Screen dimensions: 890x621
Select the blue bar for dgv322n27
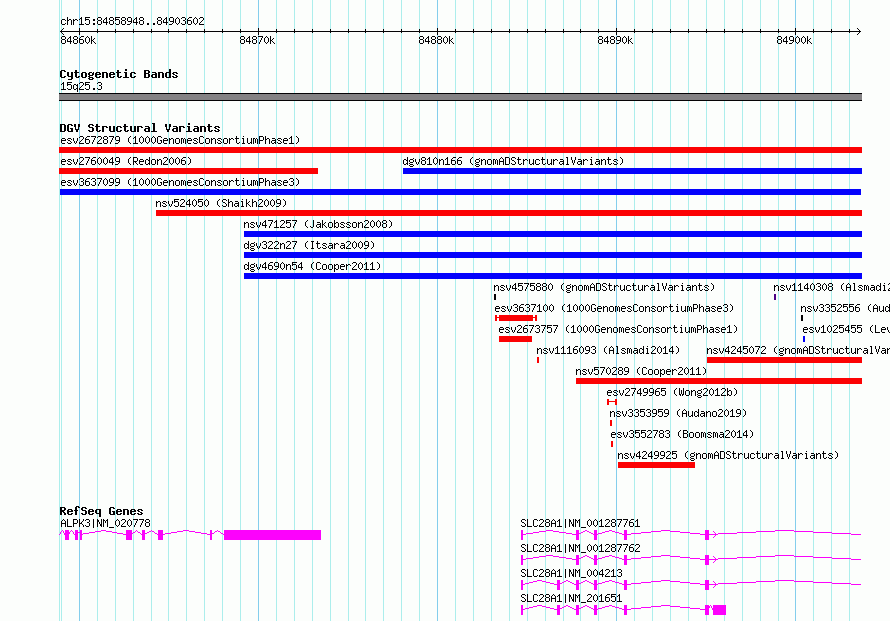[553, 255]
